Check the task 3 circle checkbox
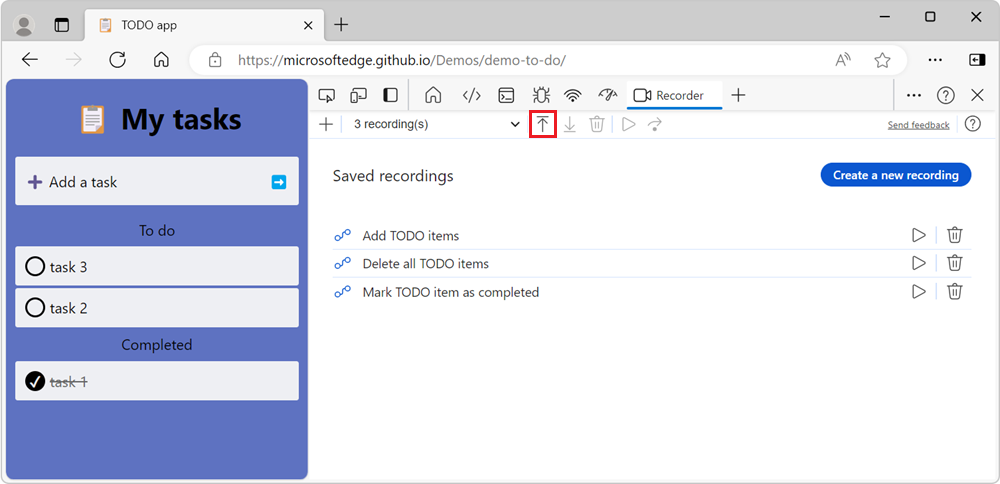This screenshot has height=484, width=1000. coord(34,267)
